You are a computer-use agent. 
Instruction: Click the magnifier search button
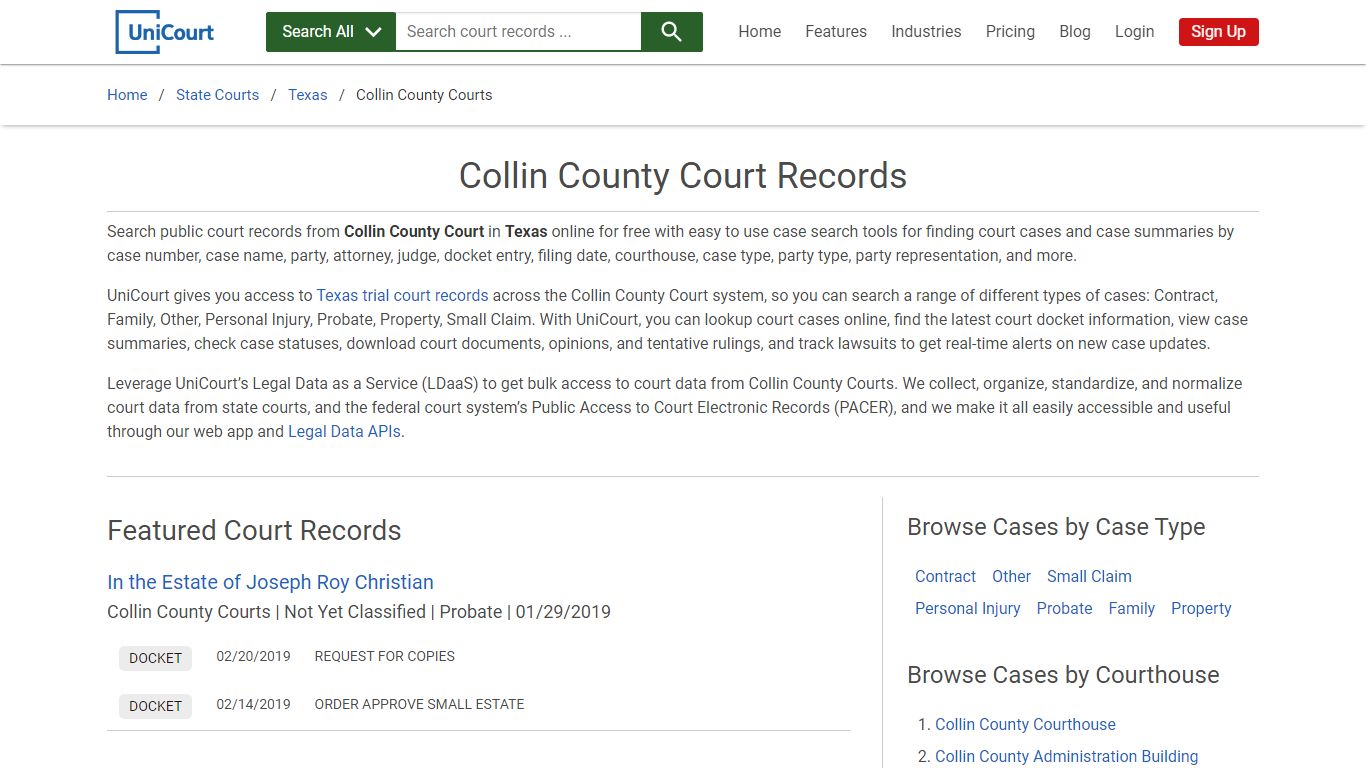[x=672, y=32]
